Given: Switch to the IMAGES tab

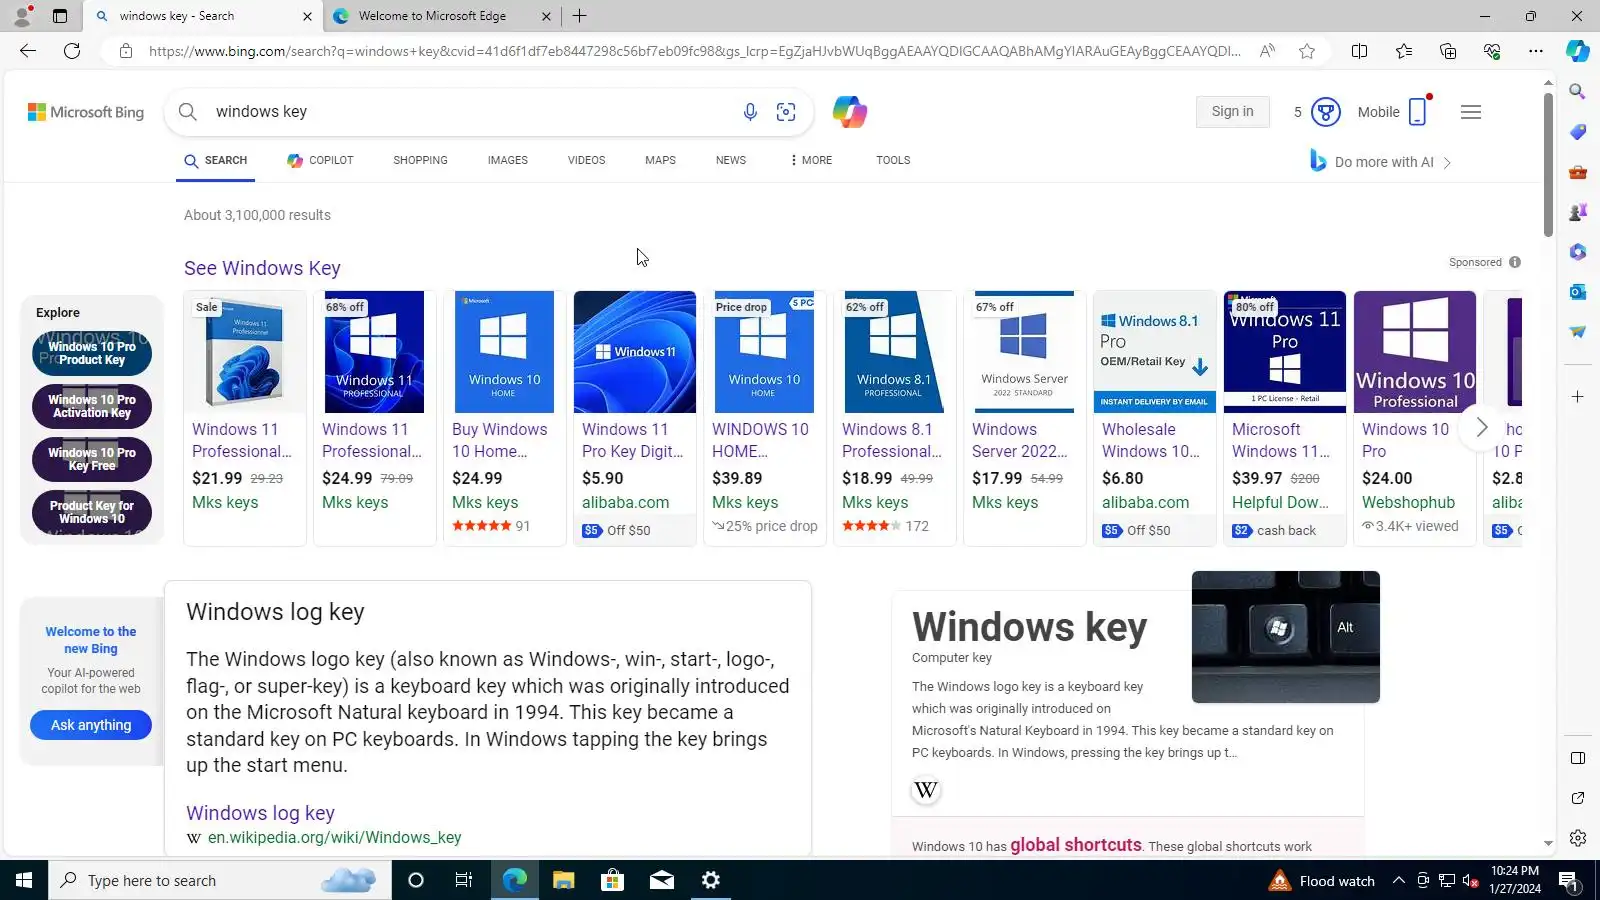Looking at the screenshot, I should click(508, 160).
